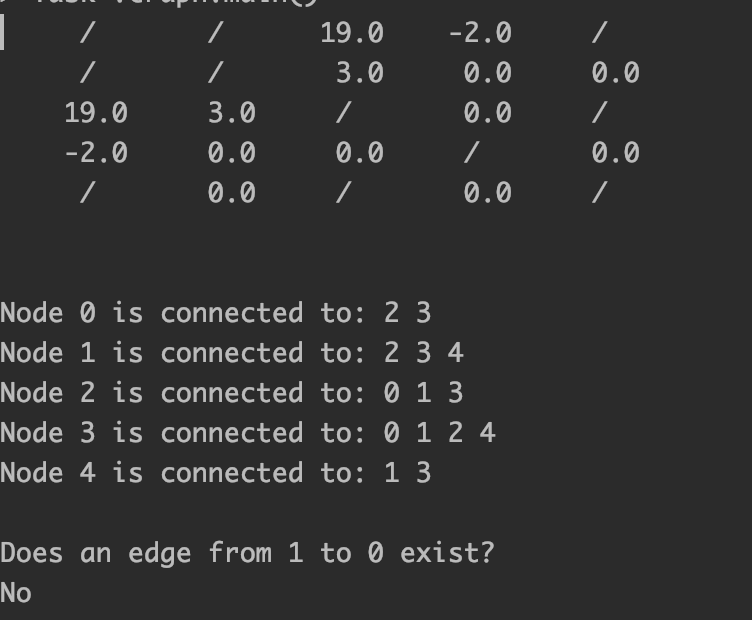The height and width of the screenshot is (620, 752).
Task: Click the 19.0 value in first matrix row
Action: [x=352, y=33]
